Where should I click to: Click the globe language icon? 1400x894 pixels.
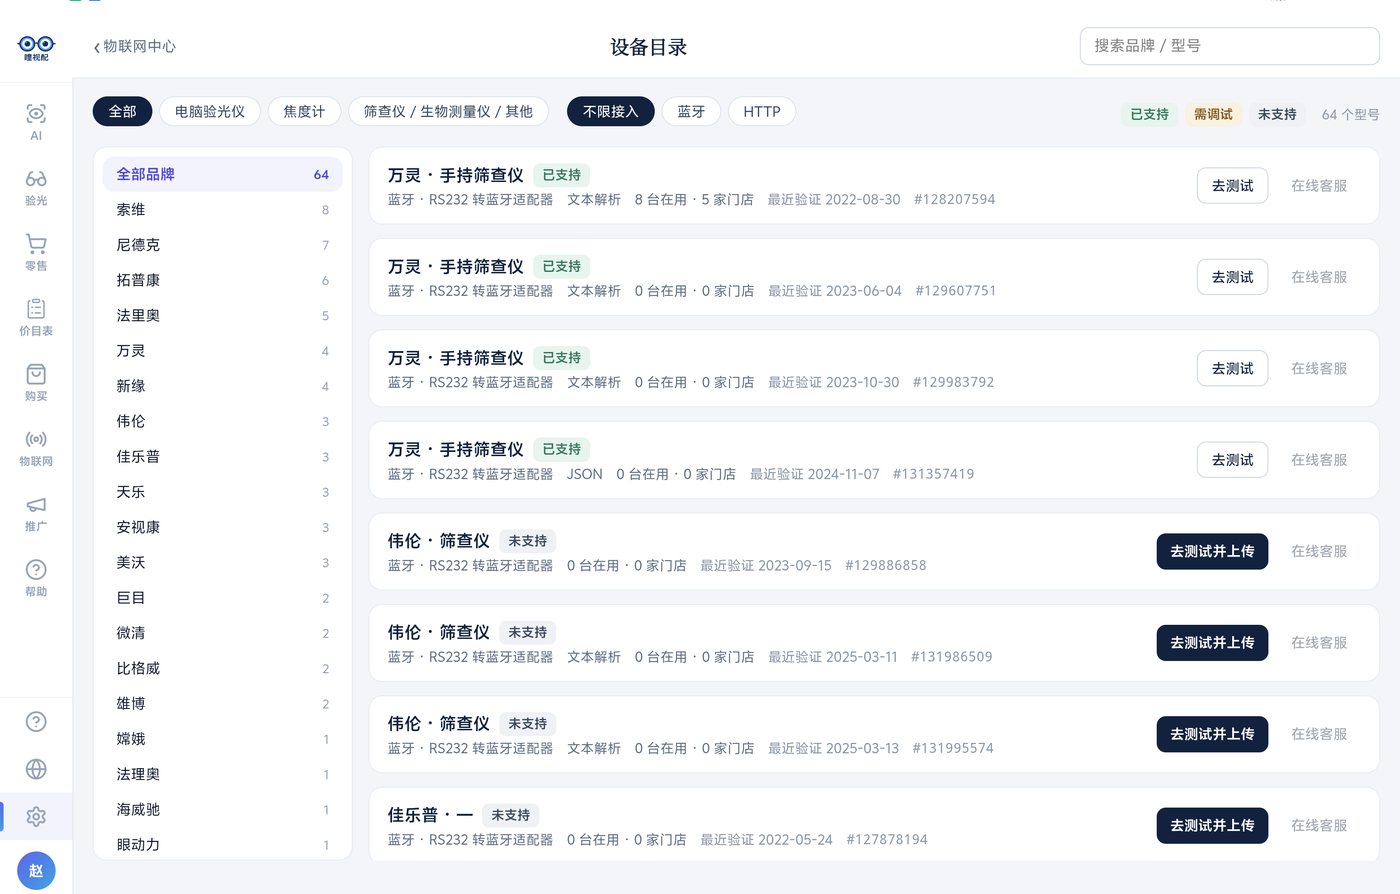point(36,769)
